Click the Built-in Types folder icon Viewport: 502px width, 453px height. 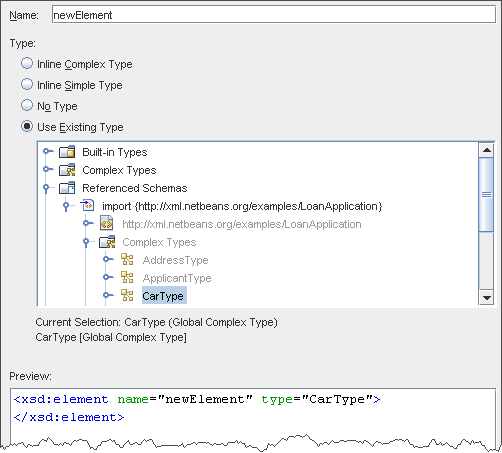pos(67,152)
